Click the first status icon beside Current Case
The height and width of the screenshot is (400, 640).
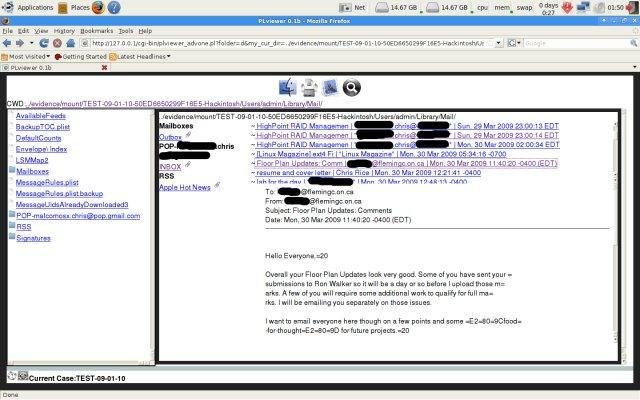[12, 376]
